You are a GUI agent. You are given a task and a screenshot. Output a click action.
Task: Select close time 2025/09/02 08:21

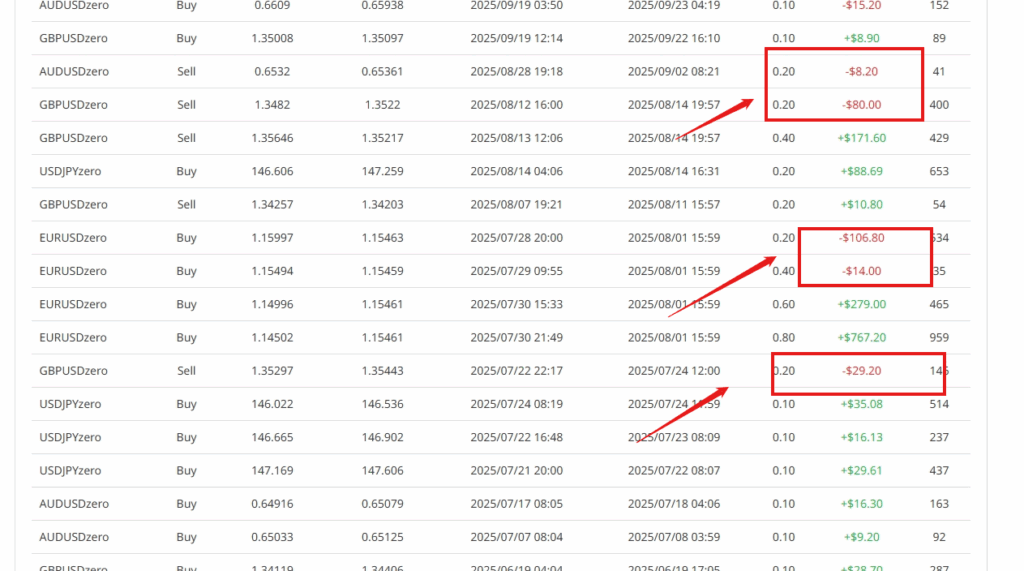pyautogui.click(x=673, y=72)
